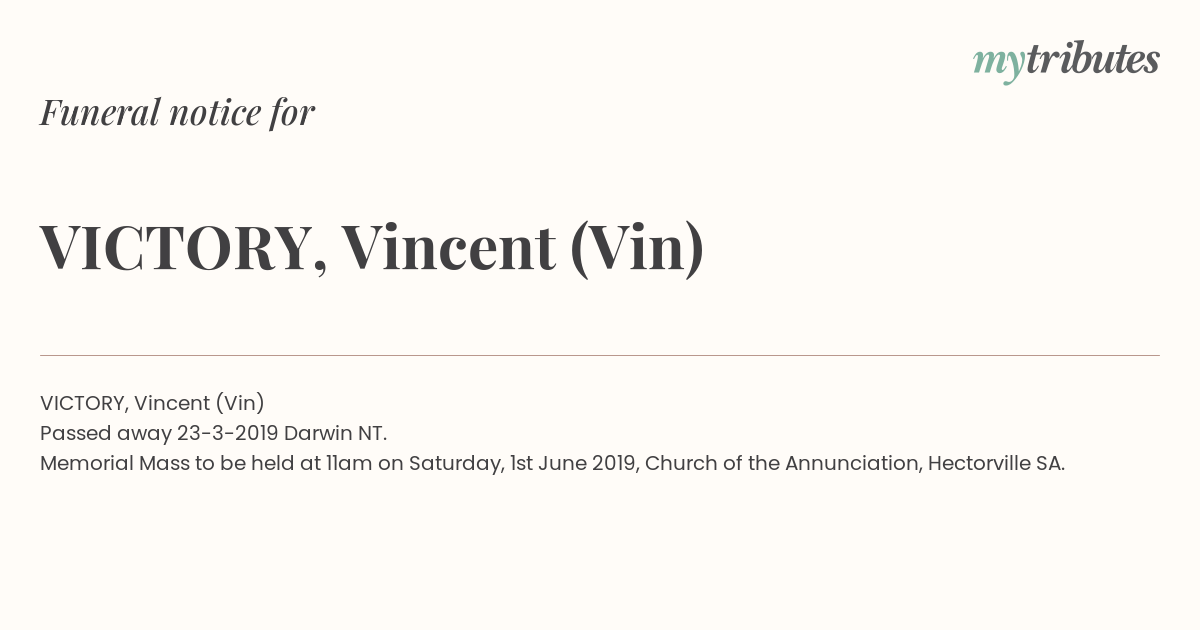Click the large "VICTORY, Vincent (Vin)" title

pos(372,248)
